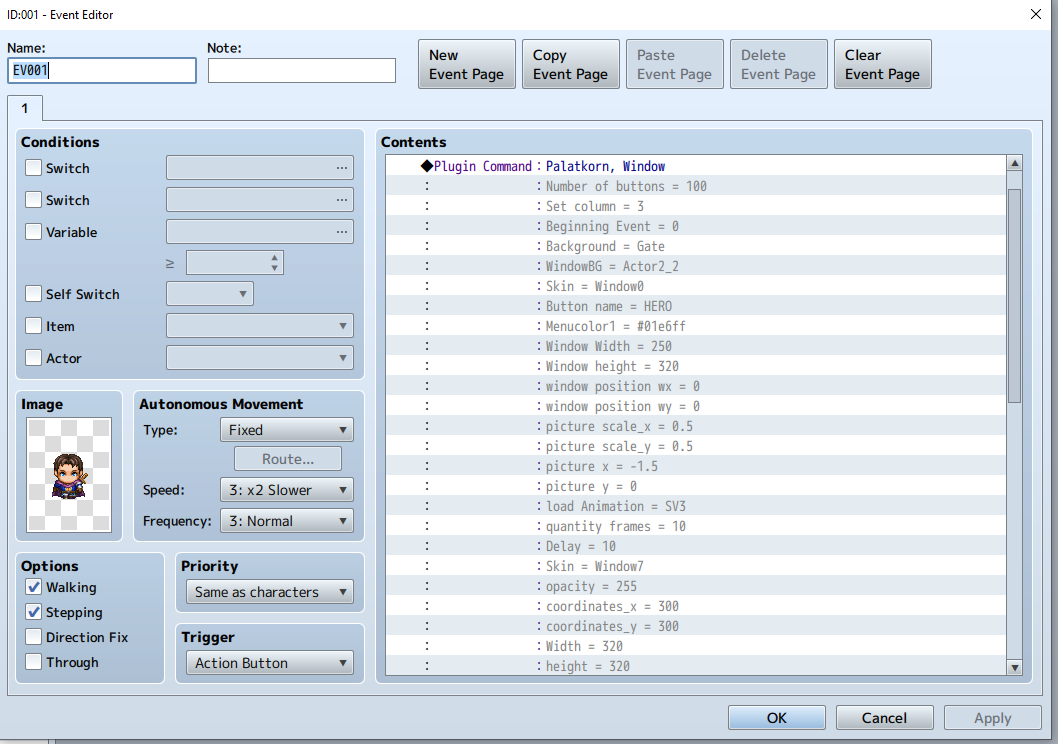Click the event Name input field

[x=102, y=70]
